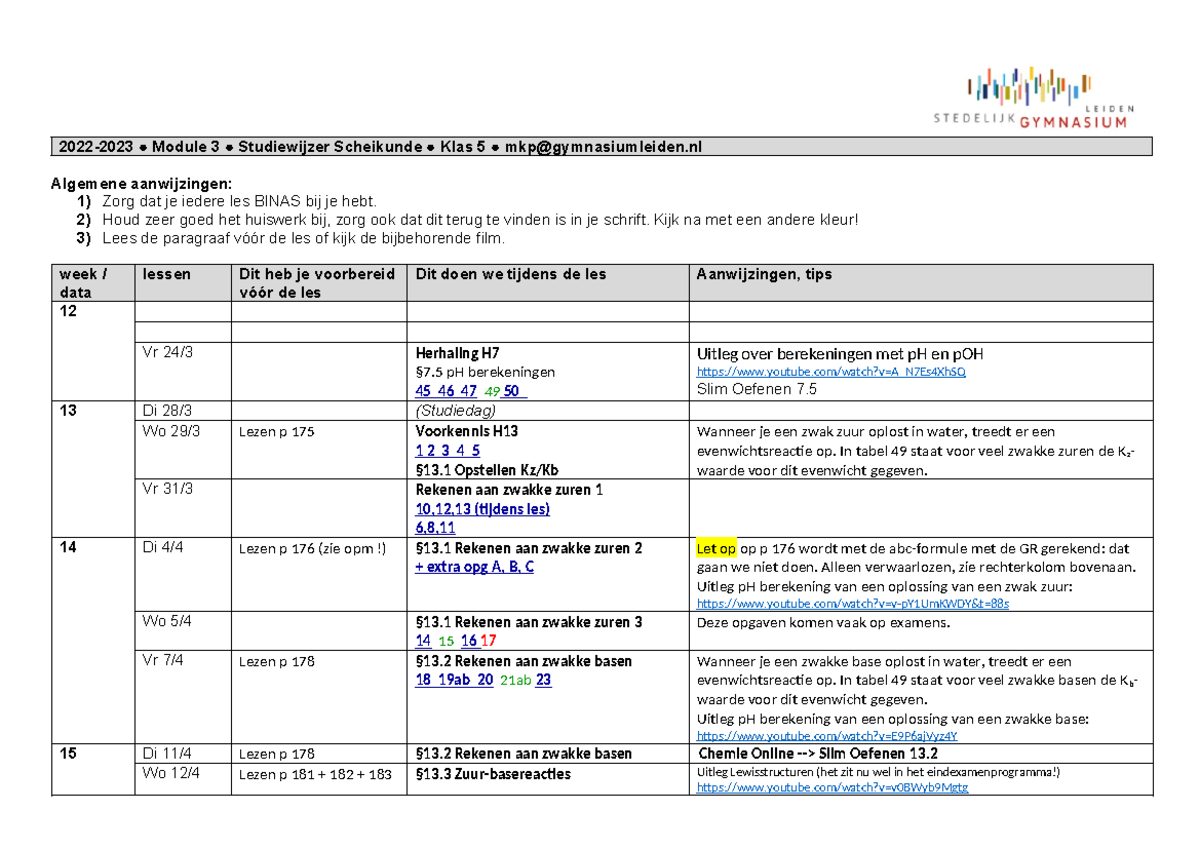Click the 'Vr 7/4' lesson date
The image size is (1200, 849).
pyautogui.click(x=163, y=660)
